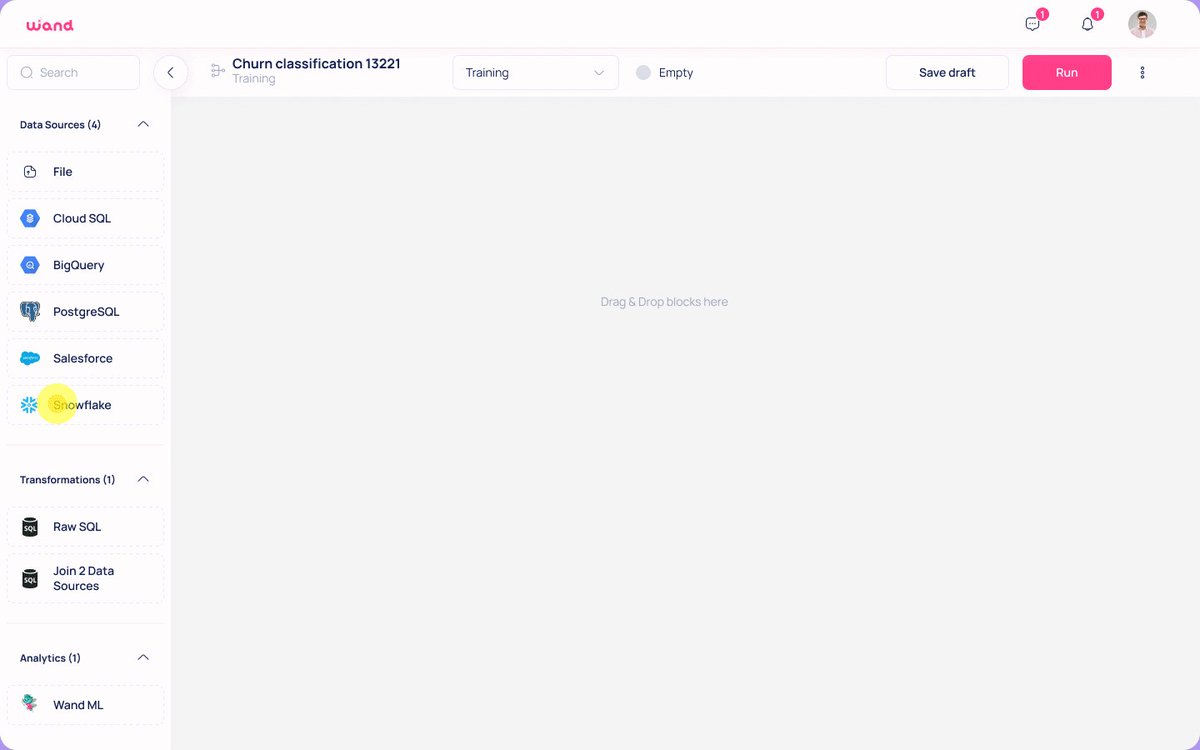Select the File data source icon
1200x750 pixels.
pyautogui.click(x=30, y=172)
